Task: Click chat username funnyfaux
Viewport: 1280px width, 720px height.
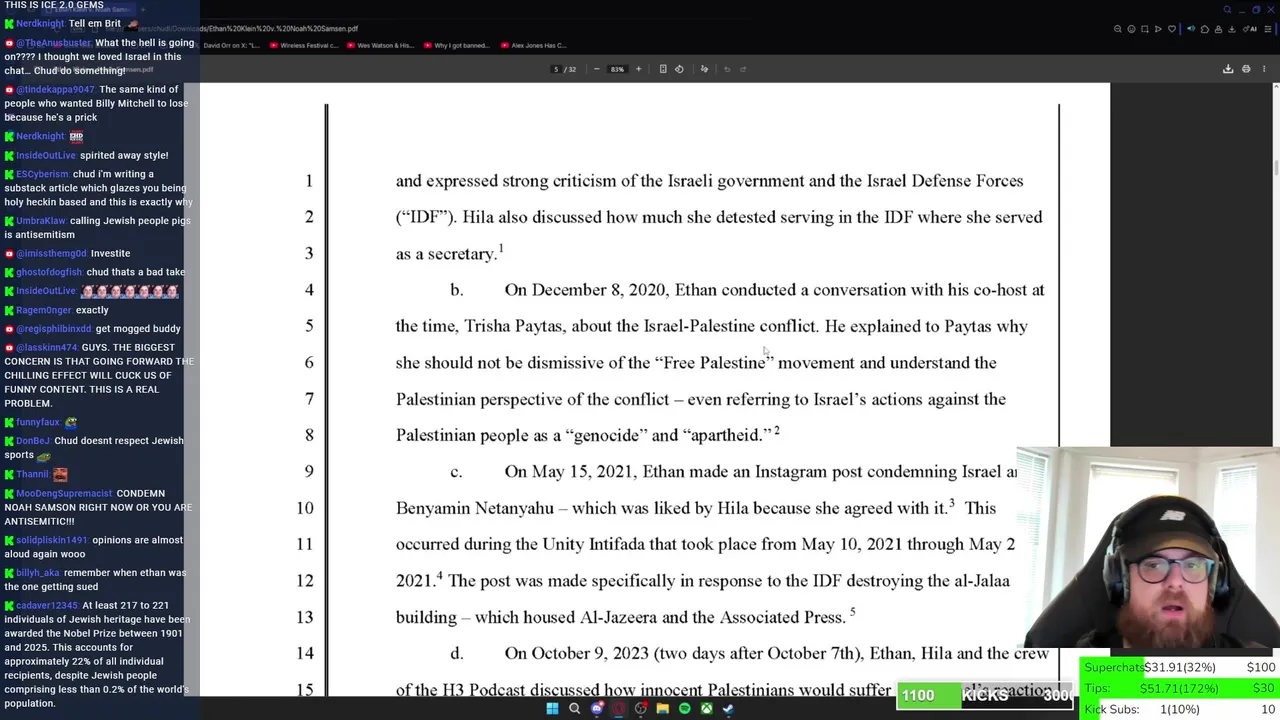Action: point(38,422)
